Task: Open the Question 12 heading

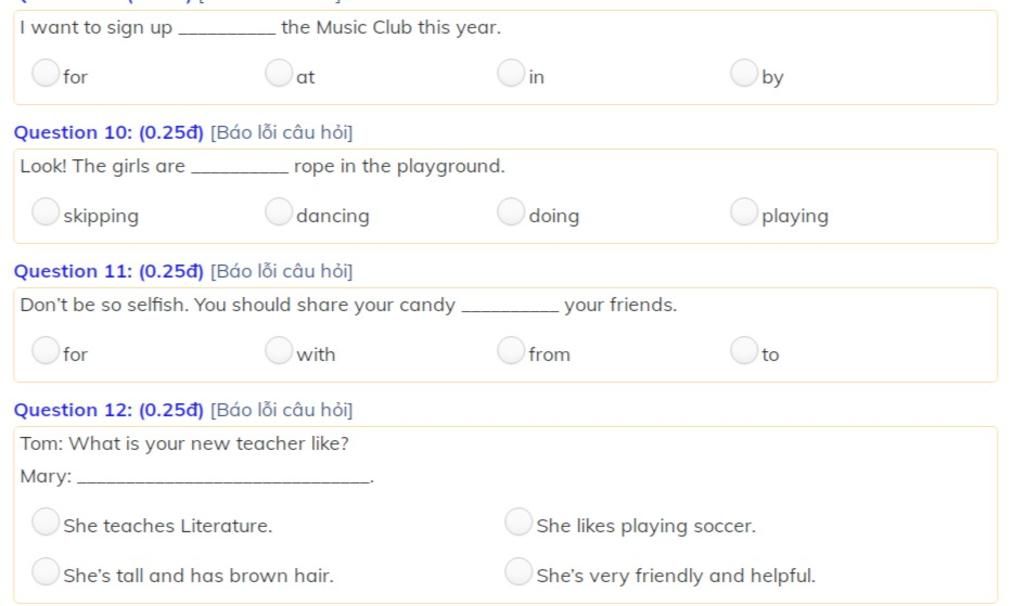Action: coord(108,410)
